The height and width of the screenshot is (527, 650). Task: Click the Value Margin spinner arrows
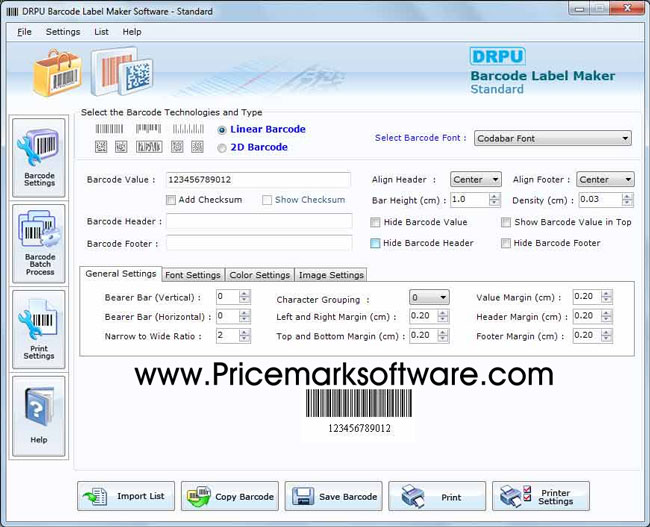(x=606, y=296)
